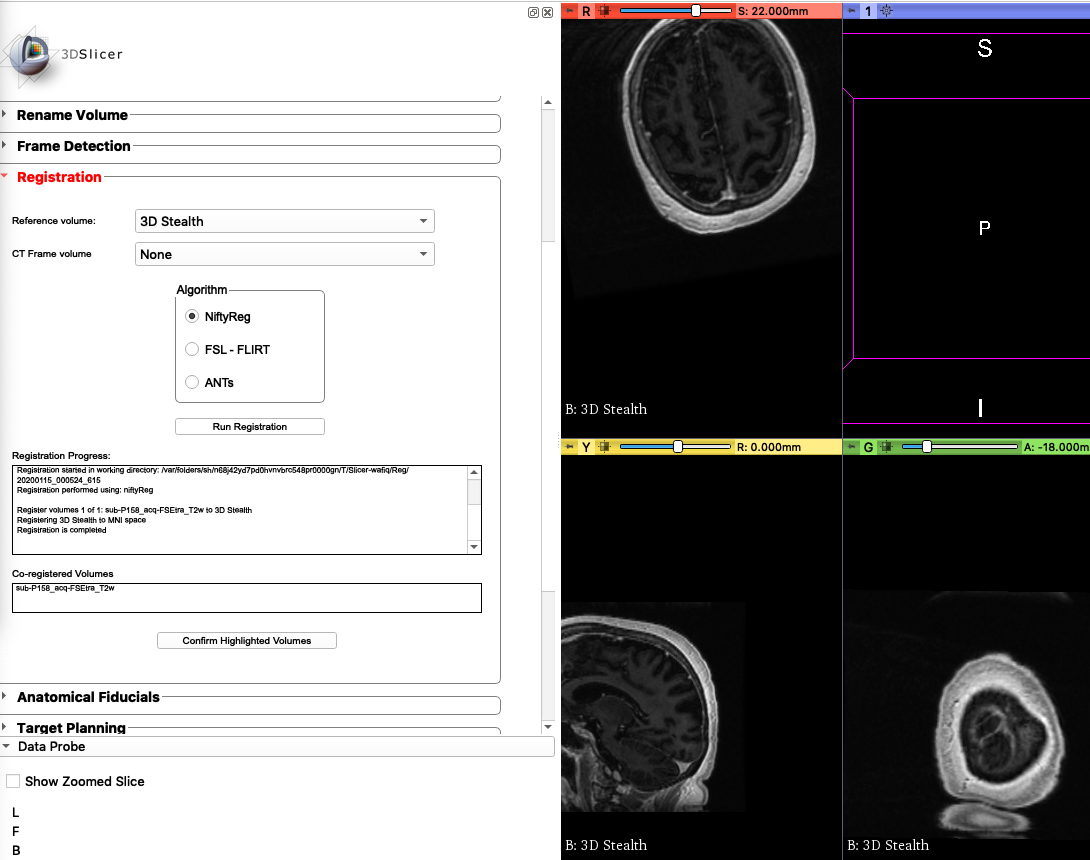Undock the module panel with the float icon
The height and width of the screenshot is (860, 1090).
pos(533,13)
